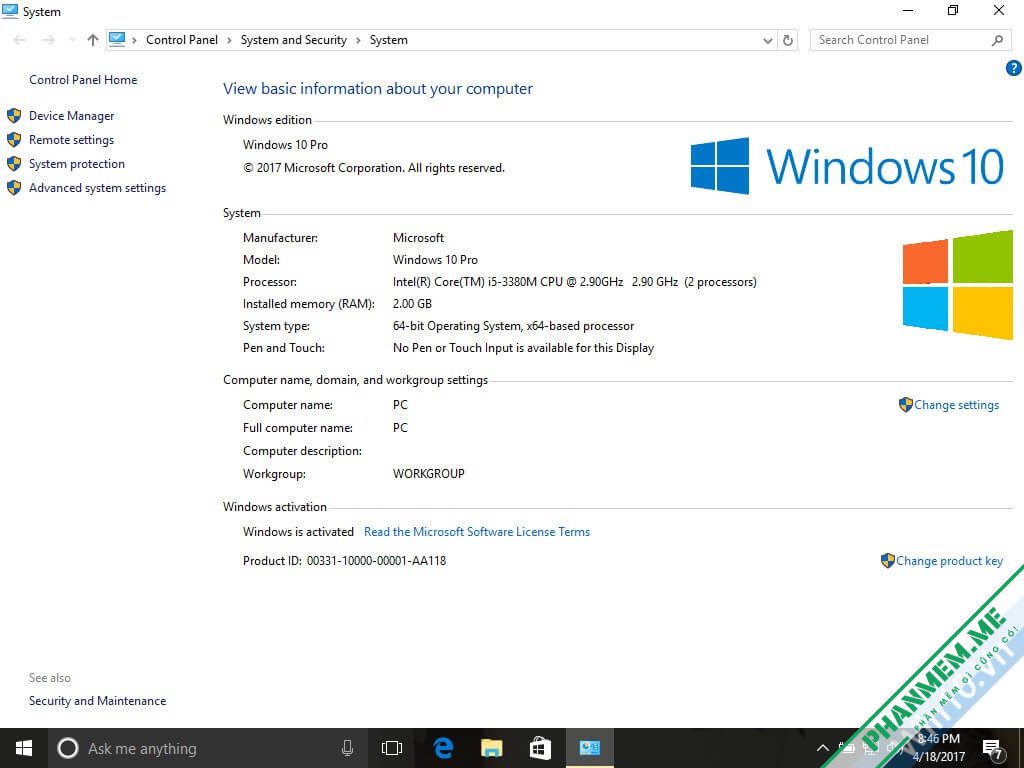
Task: Click the Cortana circle icon
Action: coord(68,748)
